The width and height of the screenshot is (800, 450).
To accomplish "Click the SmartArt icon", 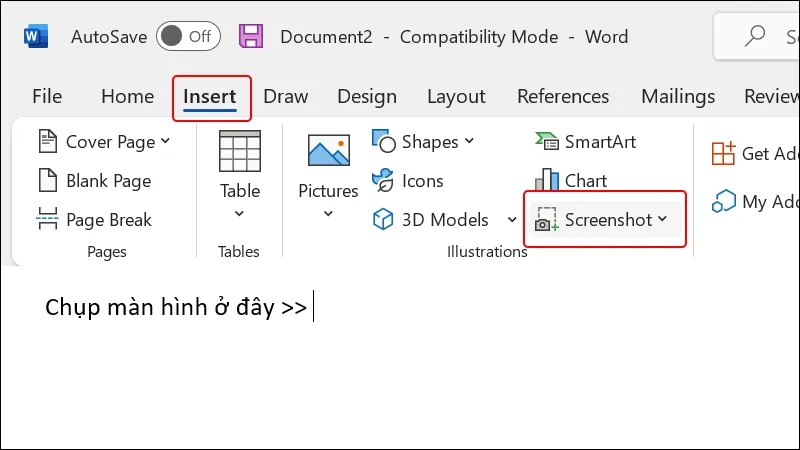I will (x=547, y=141).
